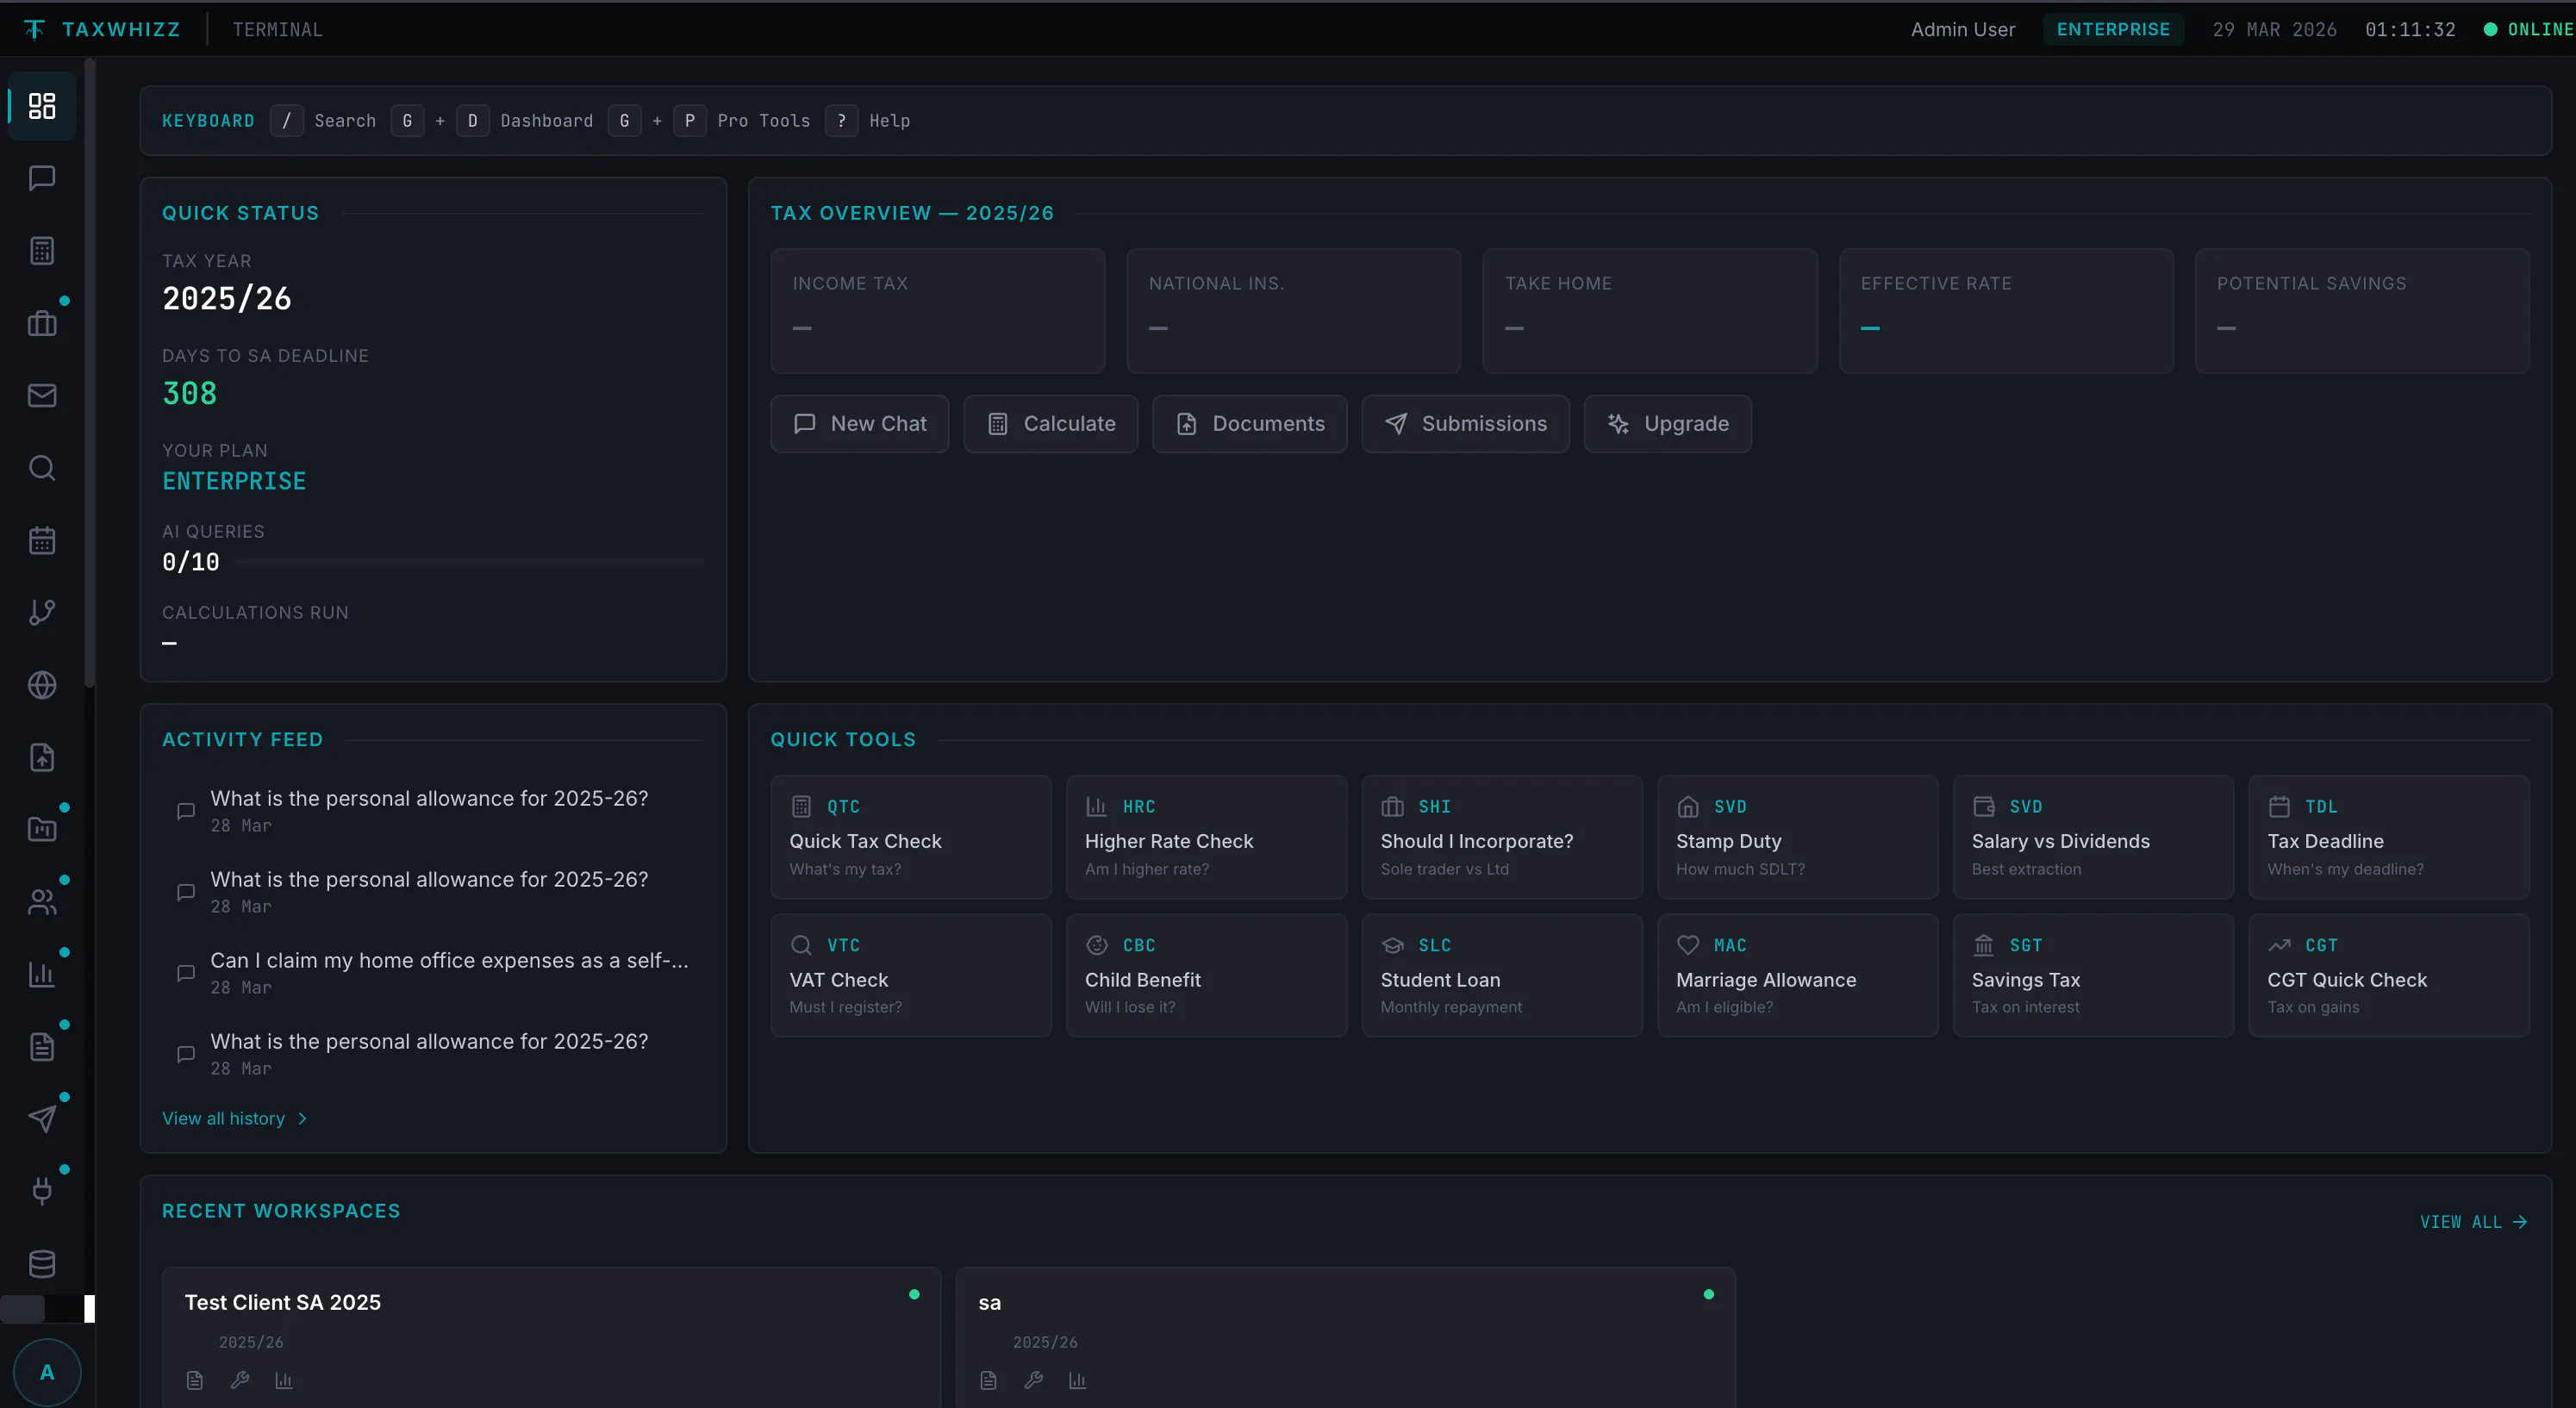Open document icon on Test Client SA 2025
Image resolution: width=2576 pixels, height=1408 pixels.
point(195,1380)
